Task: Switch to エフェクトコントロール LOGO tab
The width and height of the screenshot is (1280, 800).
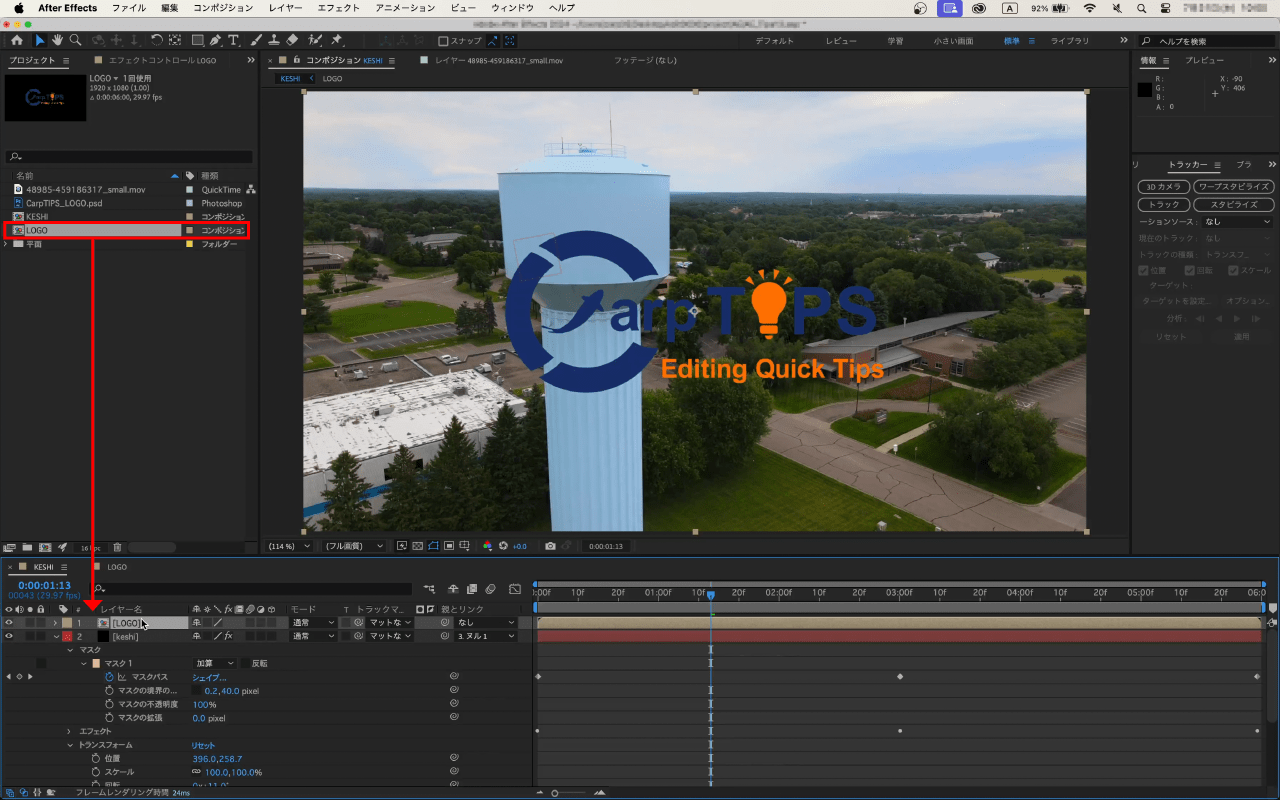Action: [x=162, y=61]
